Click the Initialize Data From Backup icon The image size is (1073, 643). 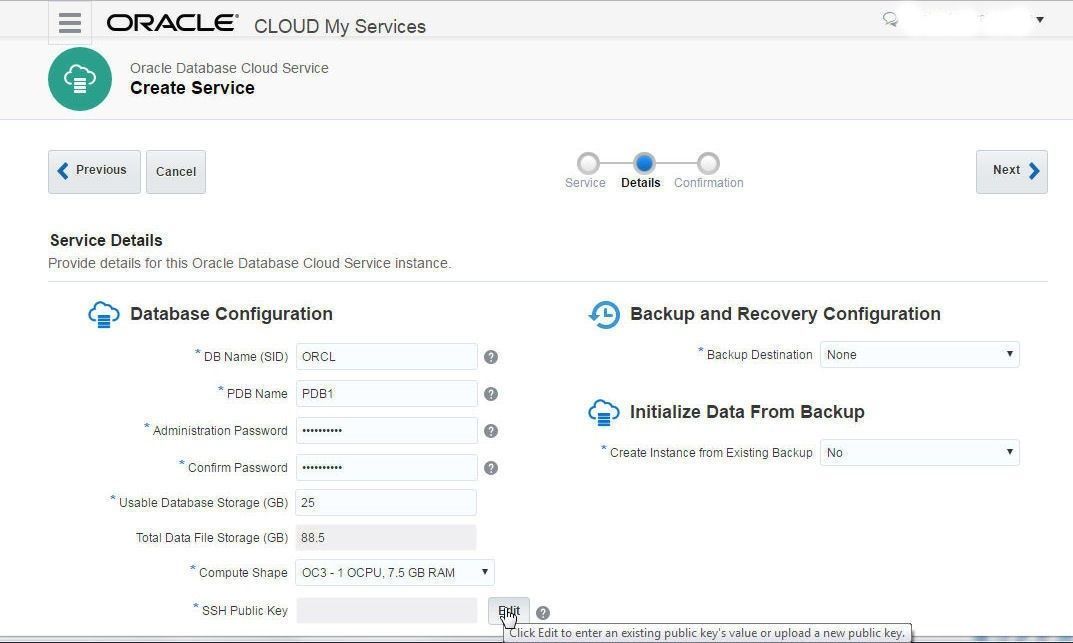coord(604,412)
